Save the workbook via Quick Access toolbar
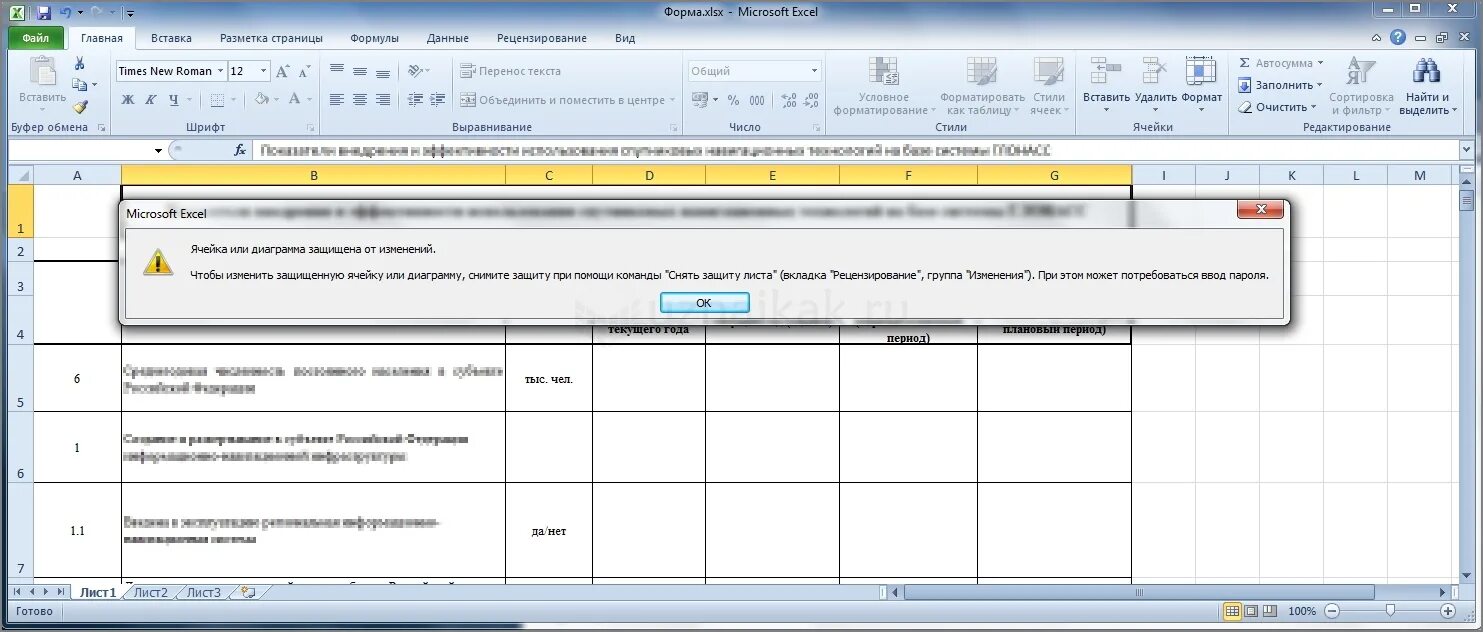Image resolution: width=1483 pixels, height=632 pixels. pos(43,12)
